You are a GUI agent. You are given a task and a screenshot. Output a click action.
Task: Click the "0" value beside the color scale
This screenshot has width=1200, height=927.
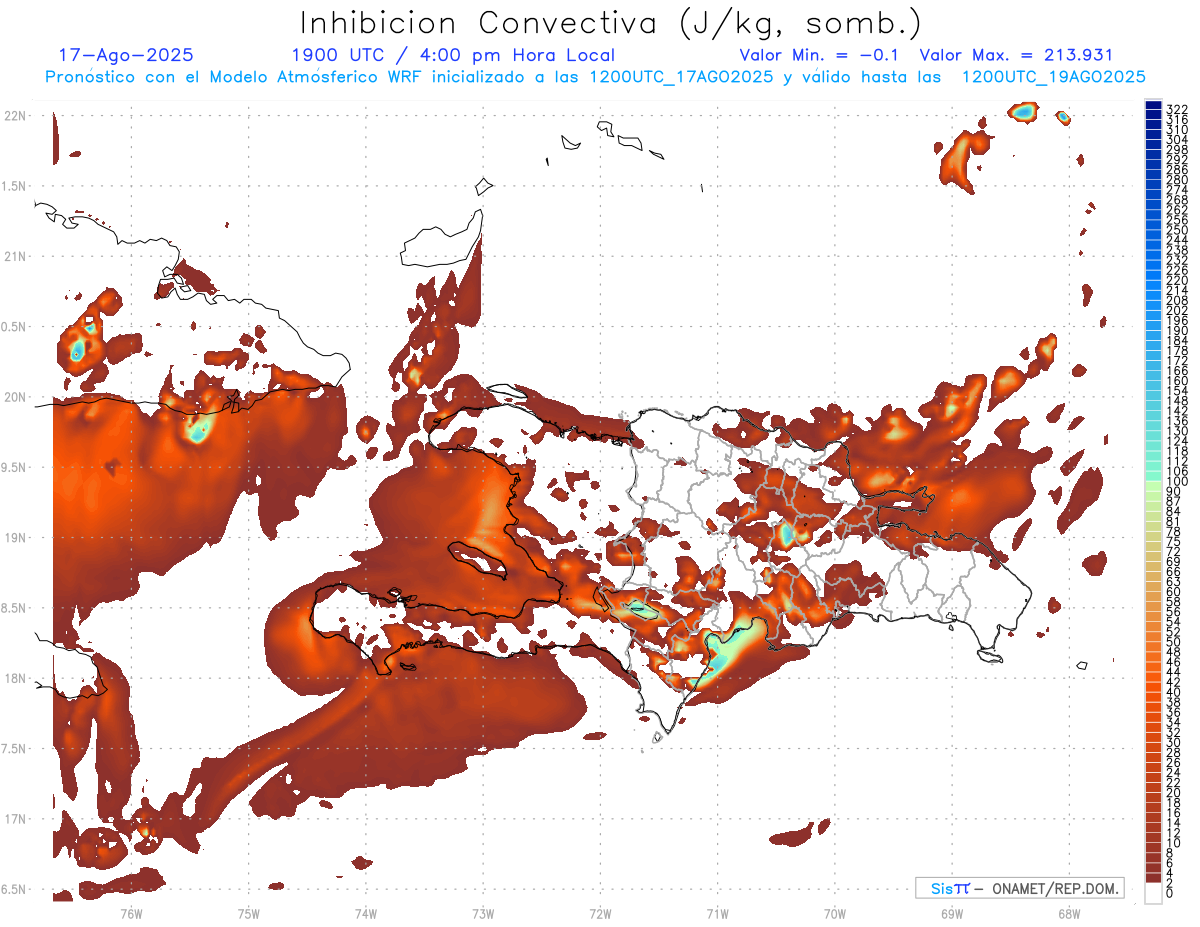pyautogui.click(x=1169, y=893)
